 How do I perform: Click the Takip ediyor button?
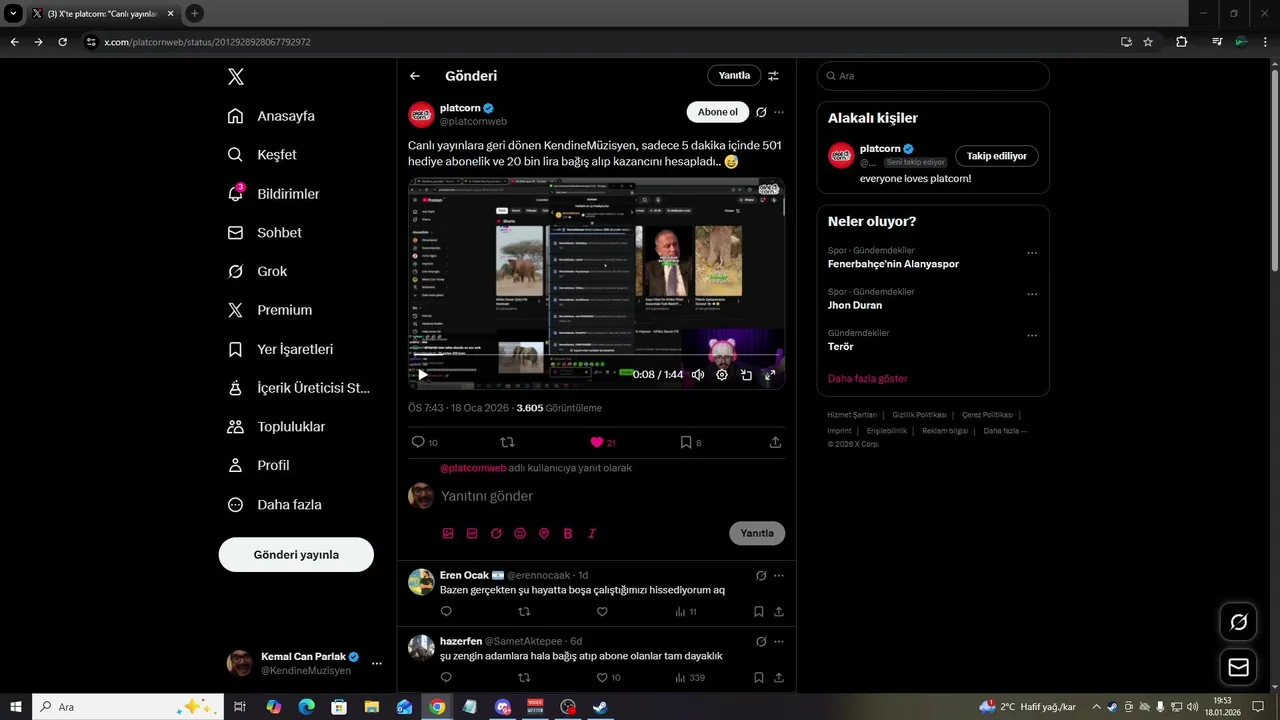(997, 156)
